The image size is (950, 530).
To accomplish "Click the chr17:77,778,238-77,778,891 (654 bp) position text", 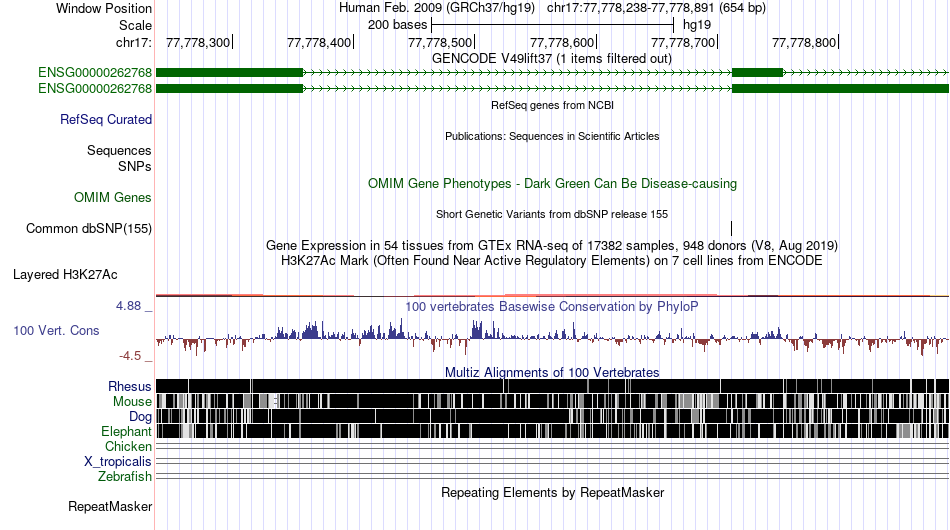I will 656,8.
